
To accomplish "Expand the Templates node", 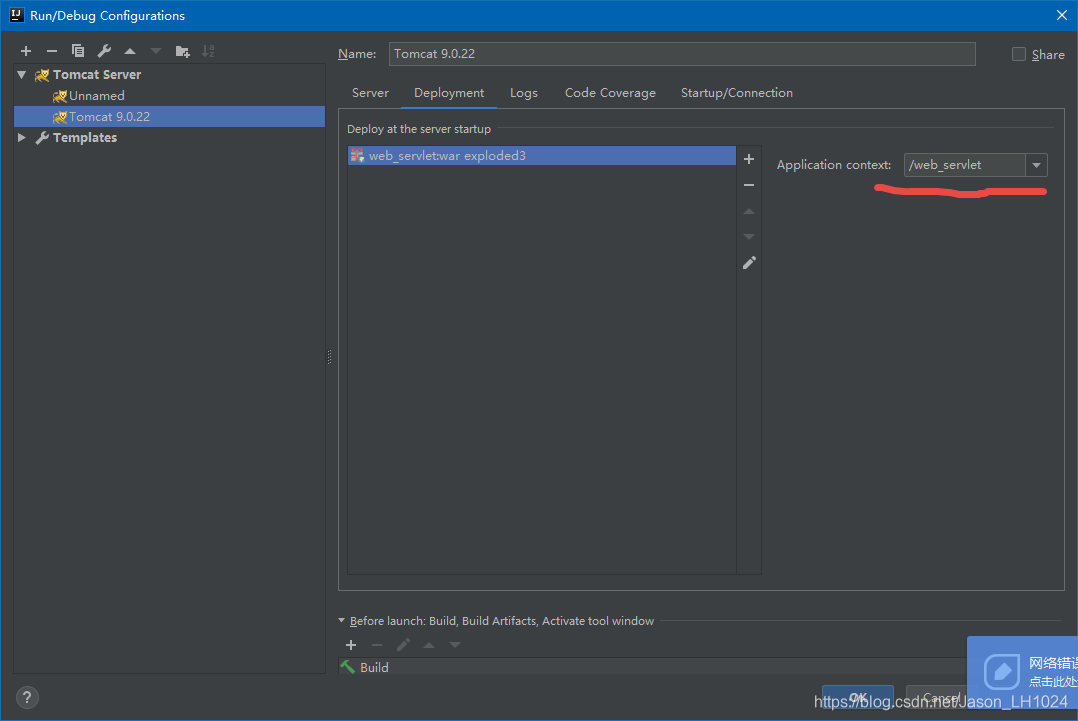I will [x=21, y=137].
